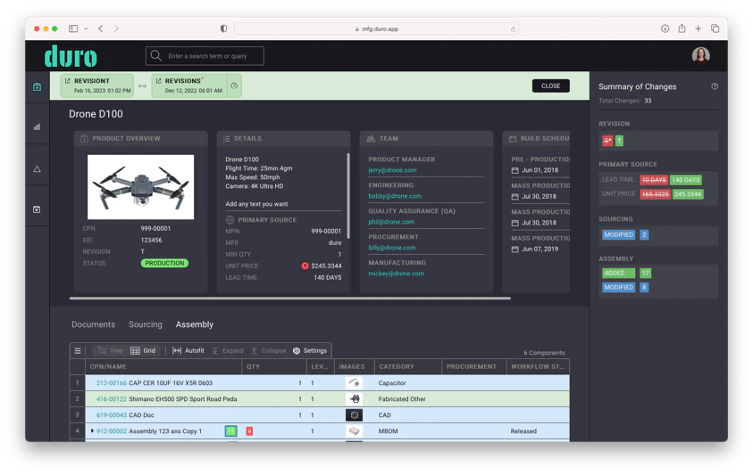753x475 pixels.
Task: Open component link 212-00166
Action: pos(111,383)
